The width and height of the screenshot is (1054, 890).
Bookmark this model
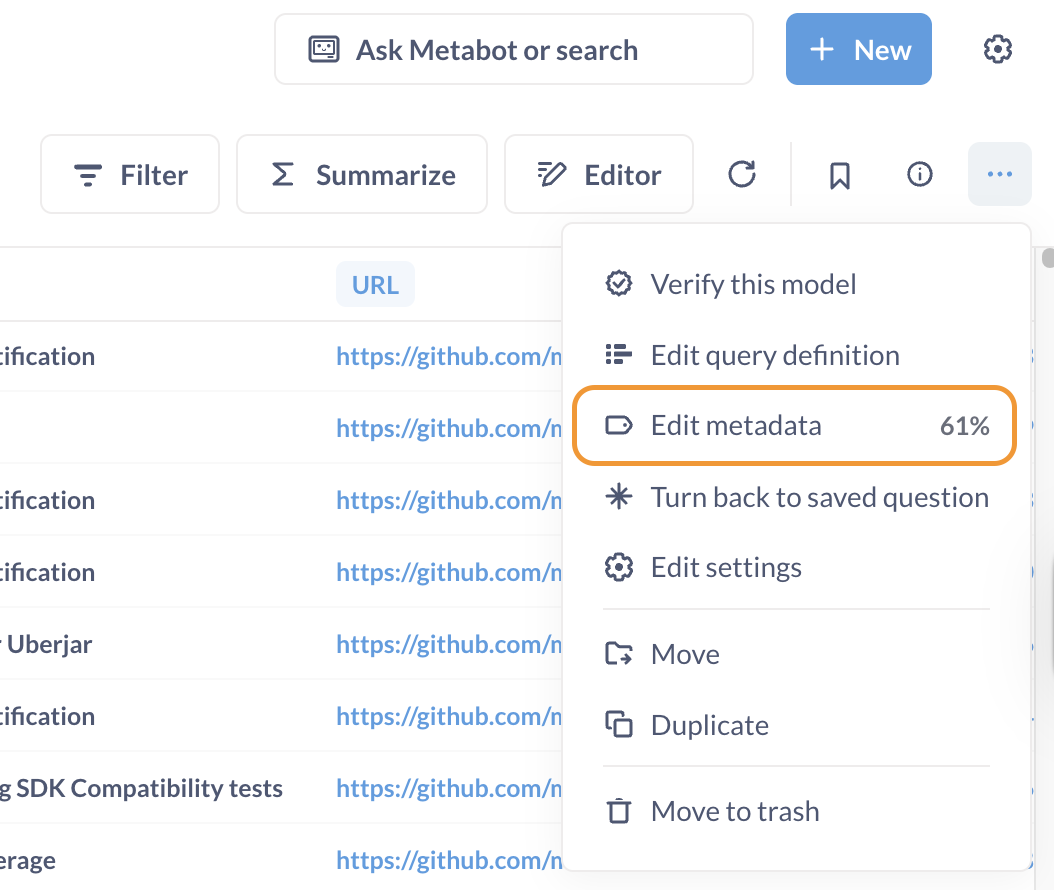[840, 175]
